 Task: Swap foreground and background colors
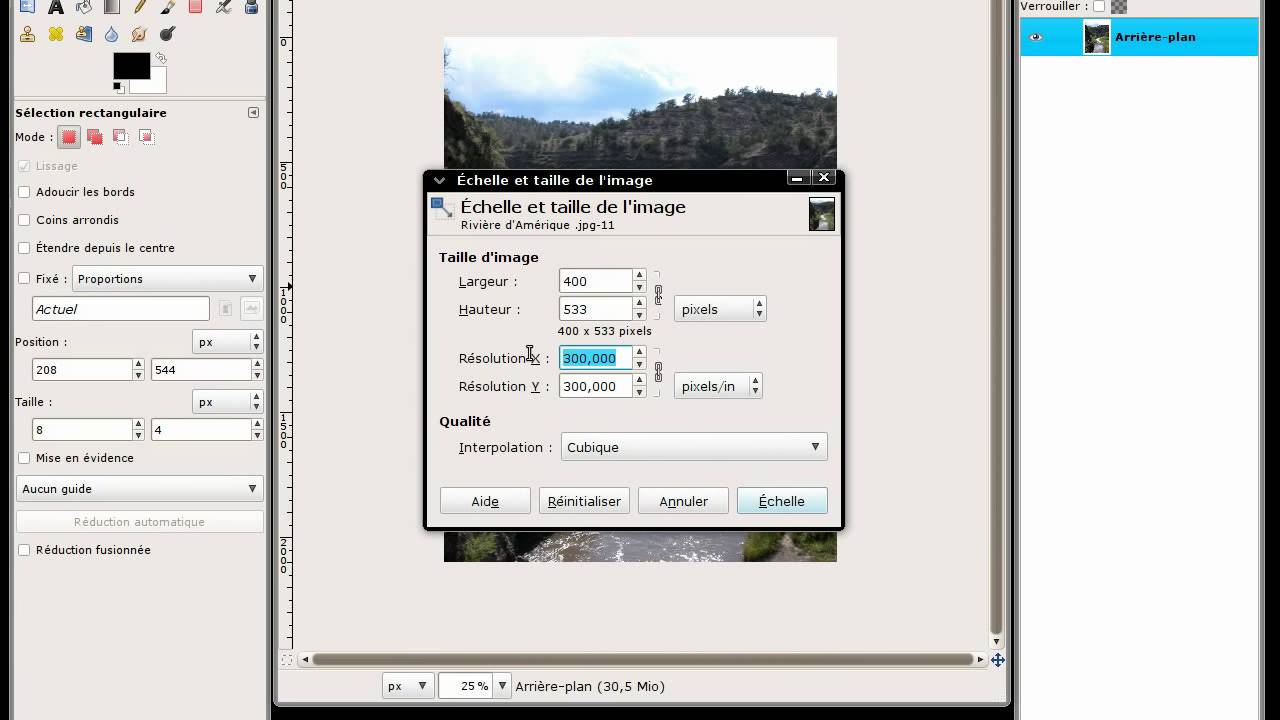pos(160,58)
